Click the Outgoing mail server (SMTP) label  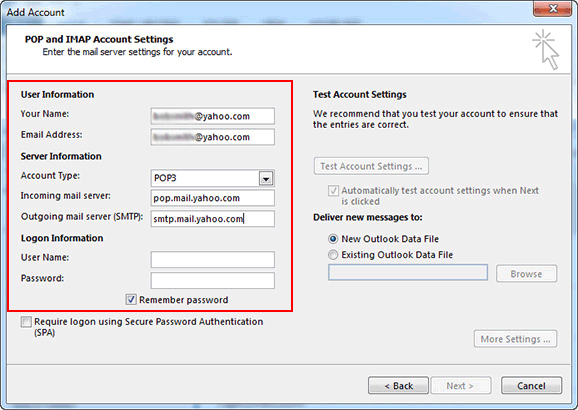click(82, 216)
